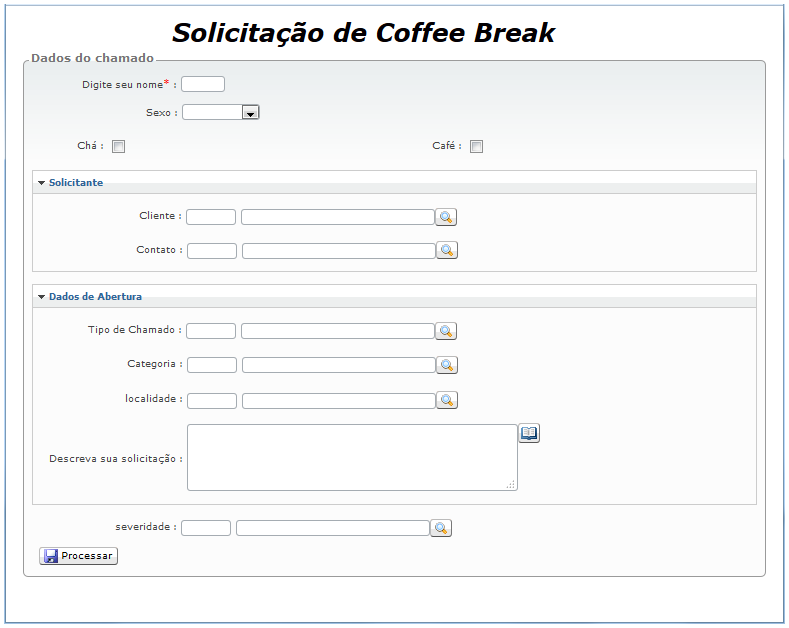This screenshot has width=789, height=628.
Task: Open the localidade lookup search icon
Action: coord(447,400)
